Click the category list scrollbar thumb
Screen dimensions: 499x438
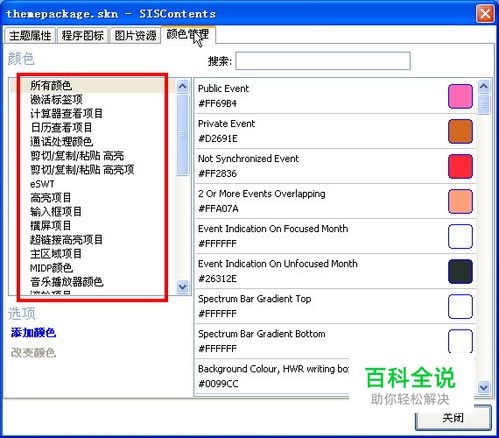[x=182, y=135]
